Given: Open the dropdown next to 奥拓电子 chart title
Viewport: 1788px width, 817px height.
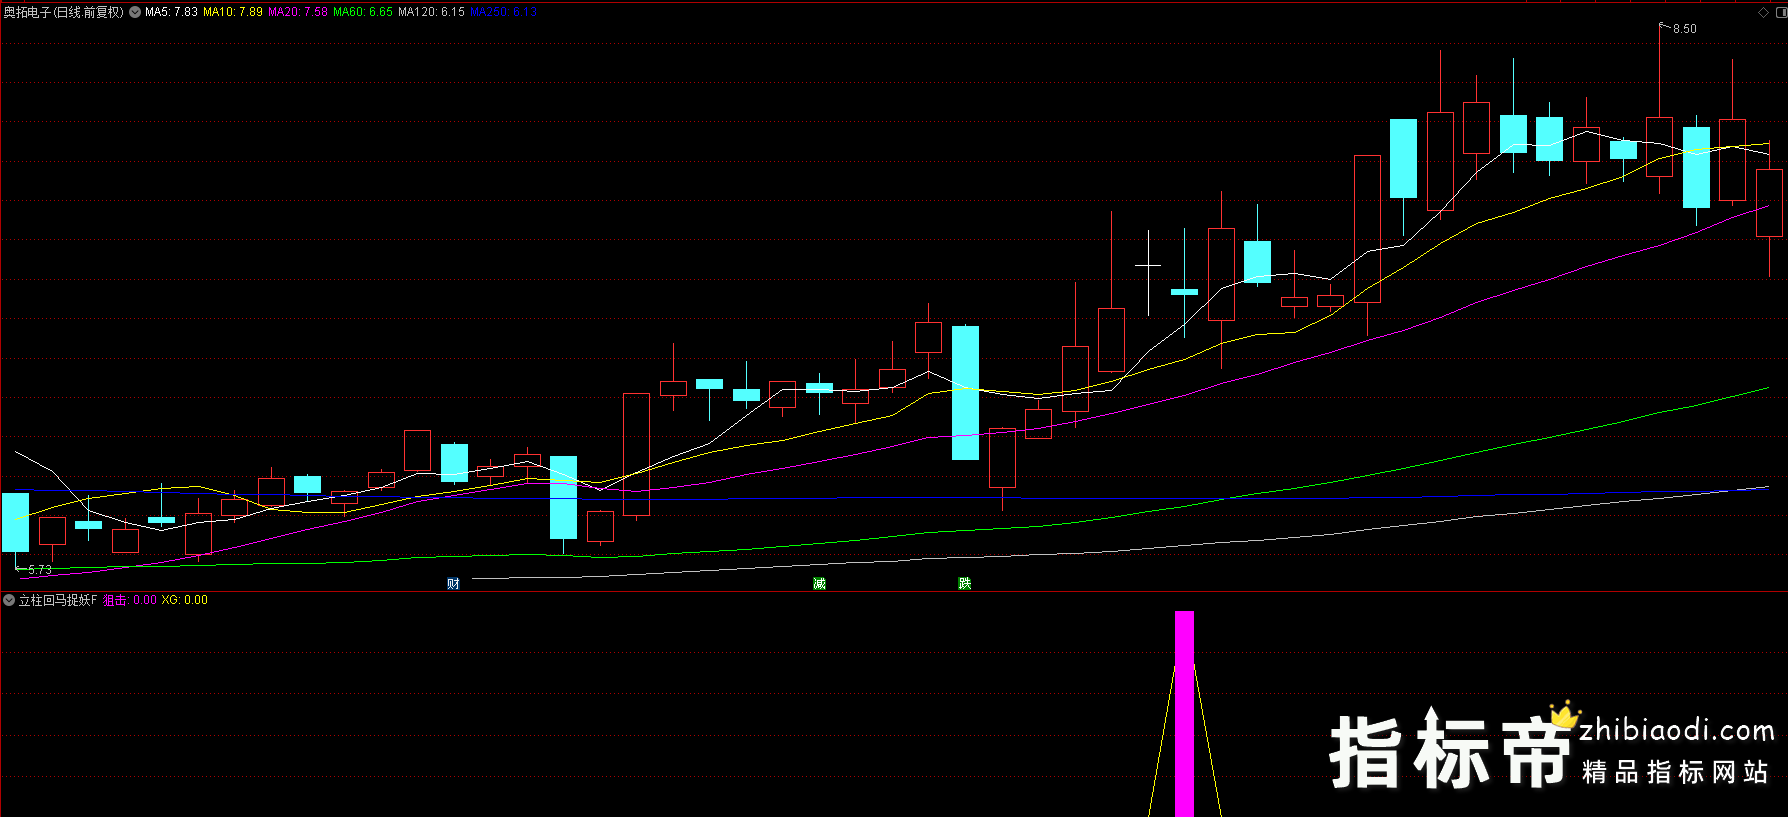Looking at the screenshot, I should [x=135, y=12].
